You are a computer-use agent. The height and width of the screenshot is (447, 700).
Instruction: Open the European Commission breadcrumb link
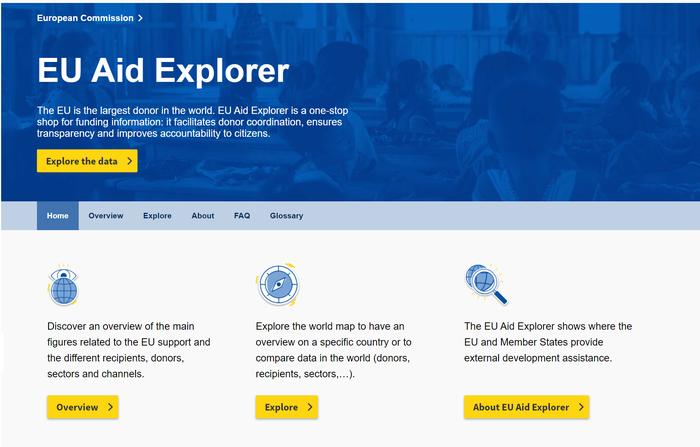click(x=90, y=18)
